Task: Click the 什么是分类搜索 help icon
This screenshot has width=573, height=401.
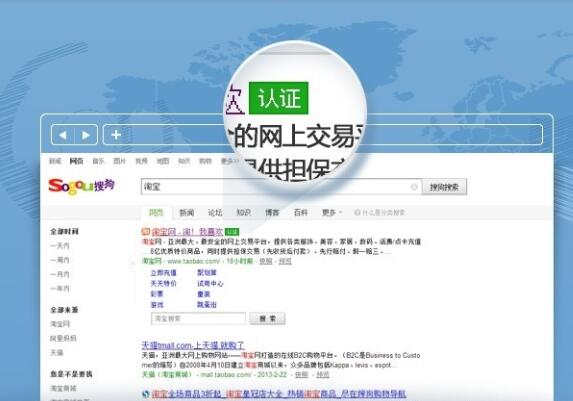Action: coord(357,212)
